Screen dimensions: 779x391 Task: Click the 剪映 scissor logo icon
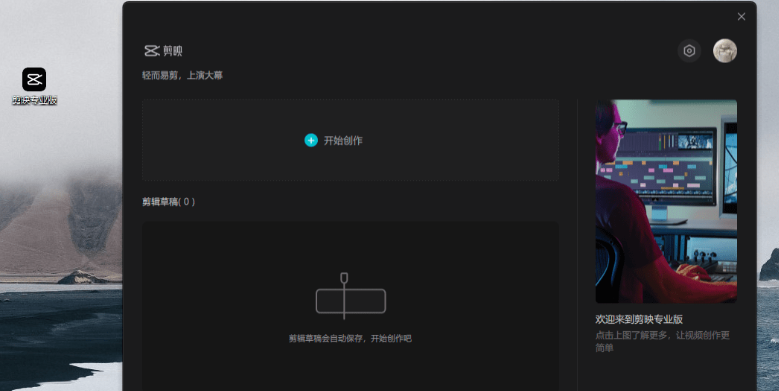coord(152,51)
